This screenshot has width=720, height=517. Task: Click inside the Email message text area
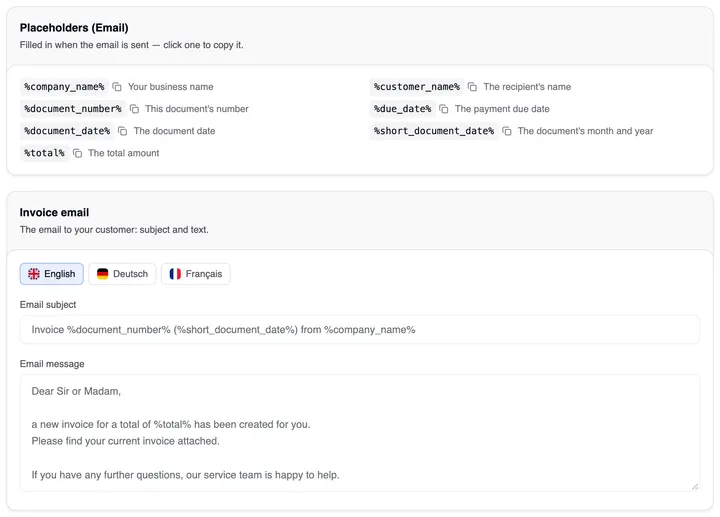[x=360, y=433]
